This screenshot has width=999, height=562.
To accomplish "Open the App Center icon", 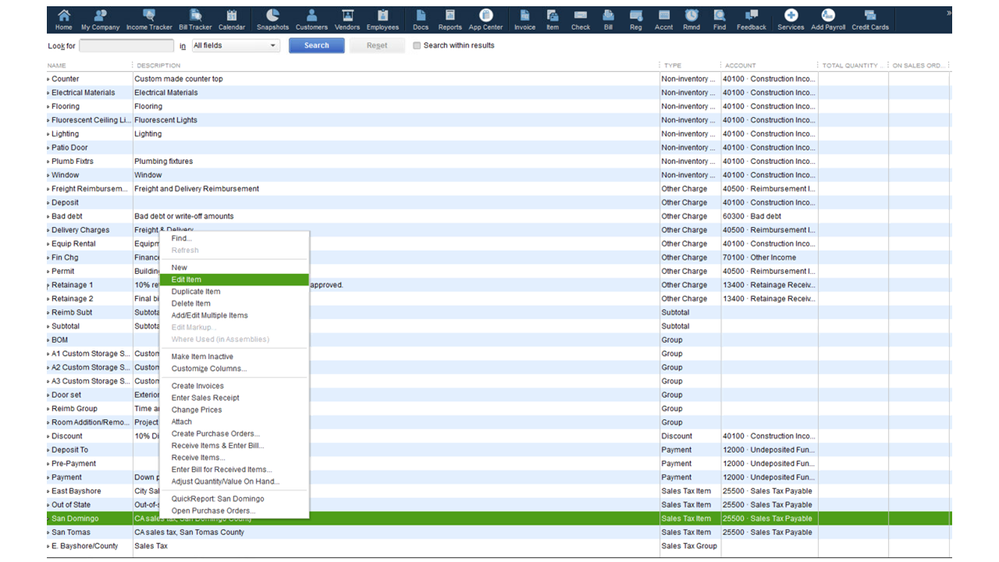I will (485, 20).
